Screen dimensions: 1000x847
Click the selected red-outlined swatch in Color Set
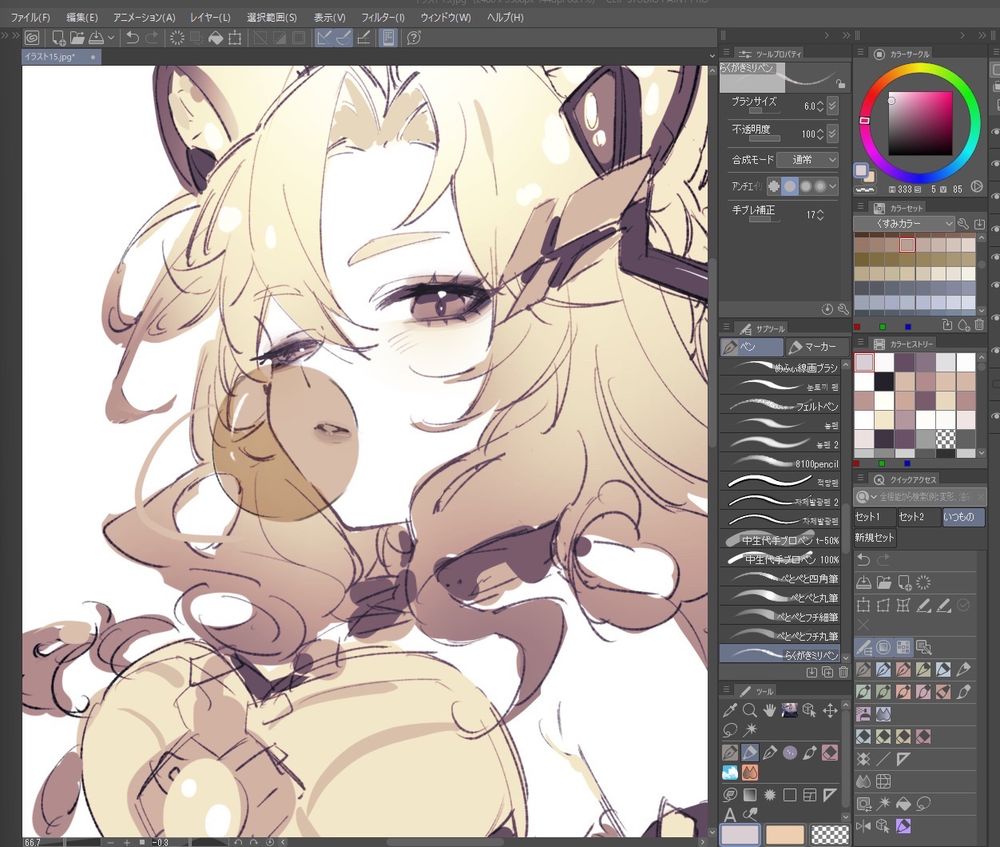(907, 244)
